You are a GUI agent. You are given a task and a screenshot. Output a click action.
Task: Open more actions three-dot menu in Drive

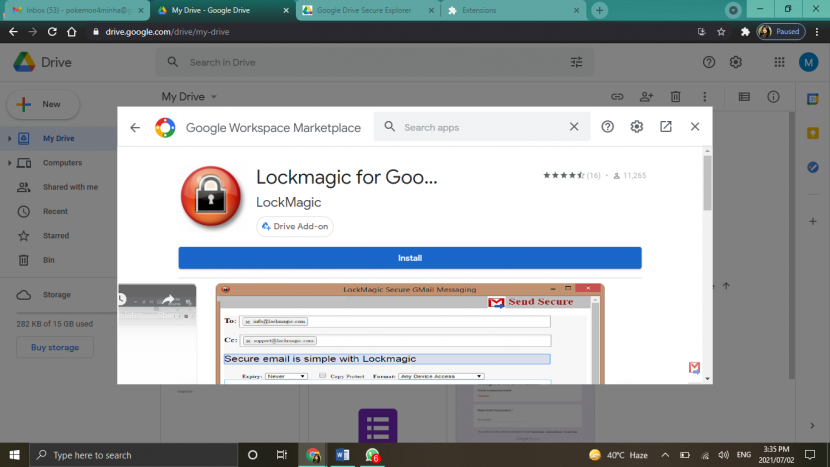(705, 97)
